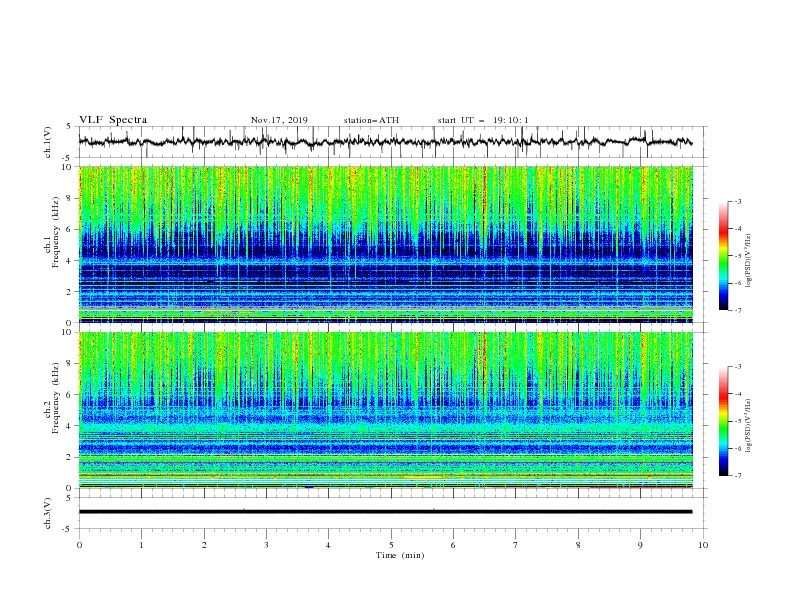The width and height of the screenshot is (792, 612).
Task: Click the "-5" tick on ch.3(V) axis
Action: coord(67,529)
